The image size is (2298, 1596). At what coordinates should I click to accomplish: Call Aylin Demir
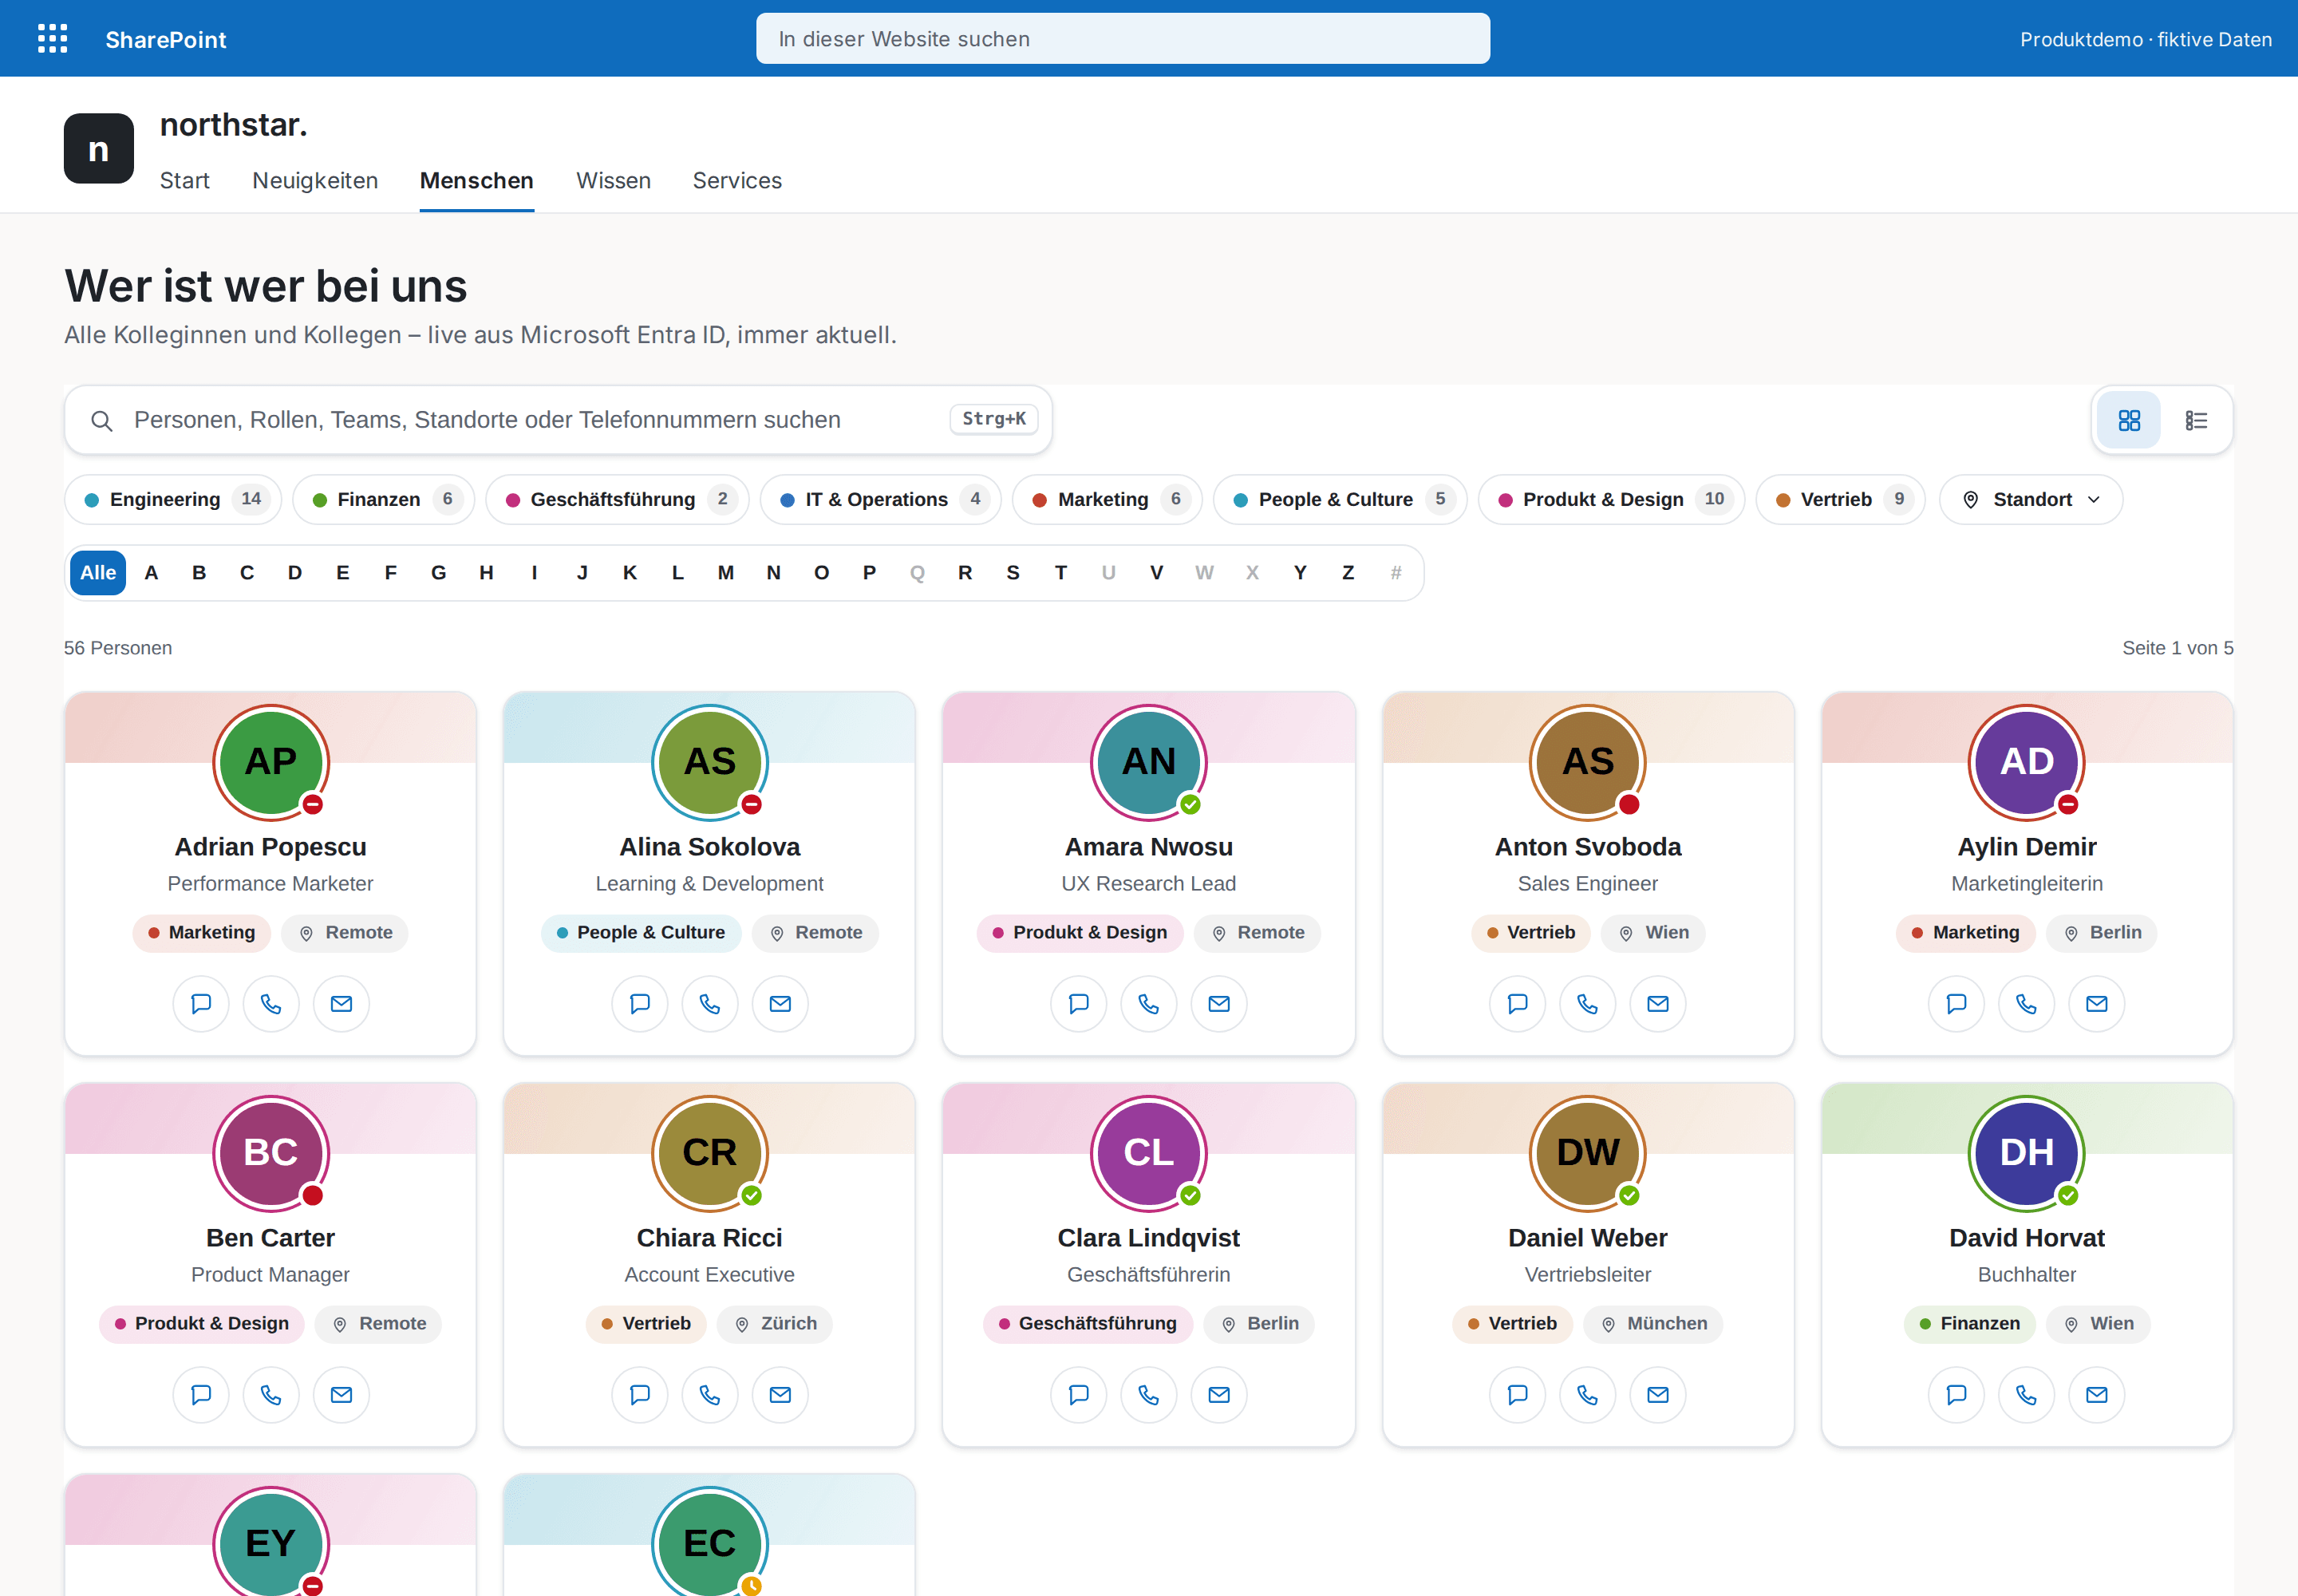(2027, 1003)
